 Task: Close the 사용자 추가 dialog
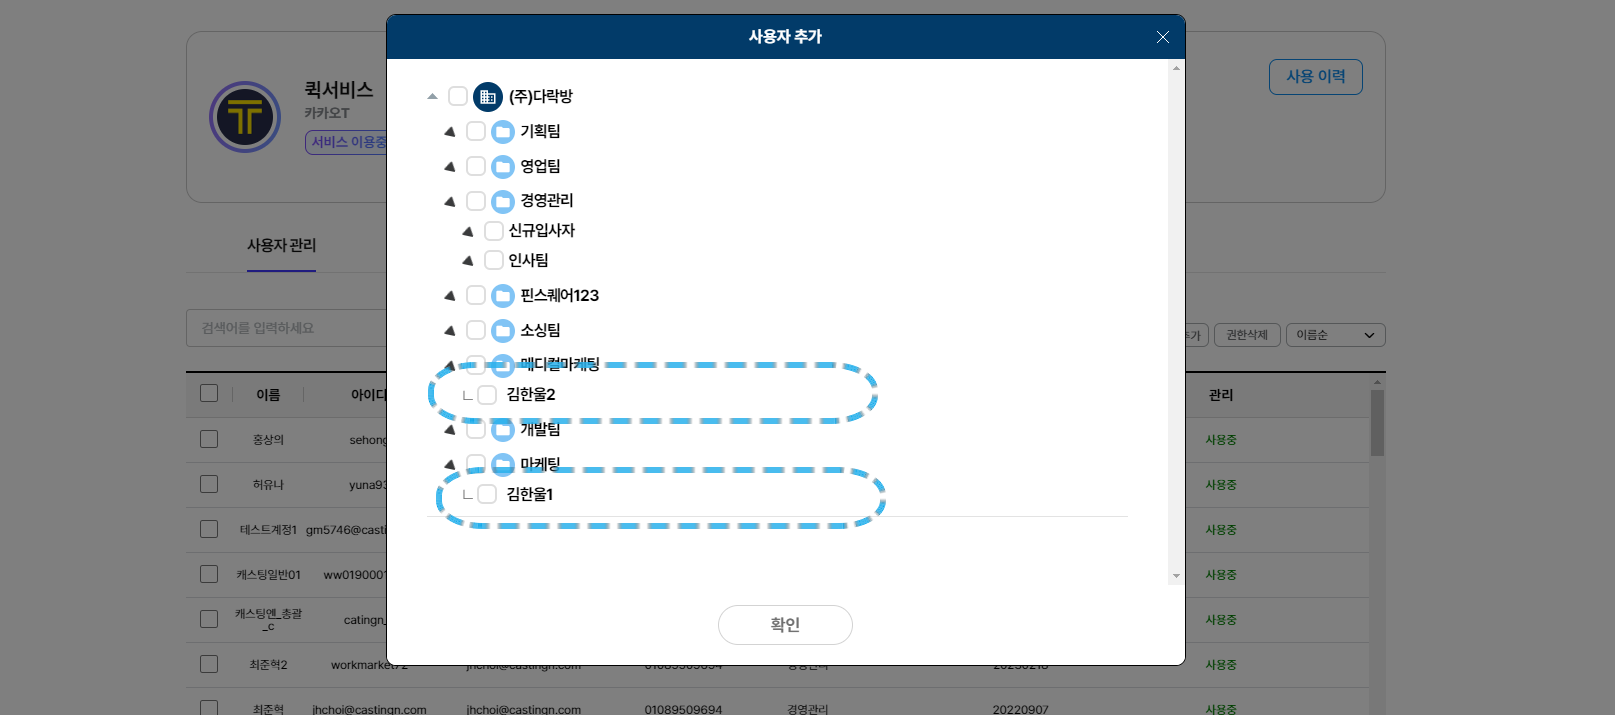coord(1162,37)
